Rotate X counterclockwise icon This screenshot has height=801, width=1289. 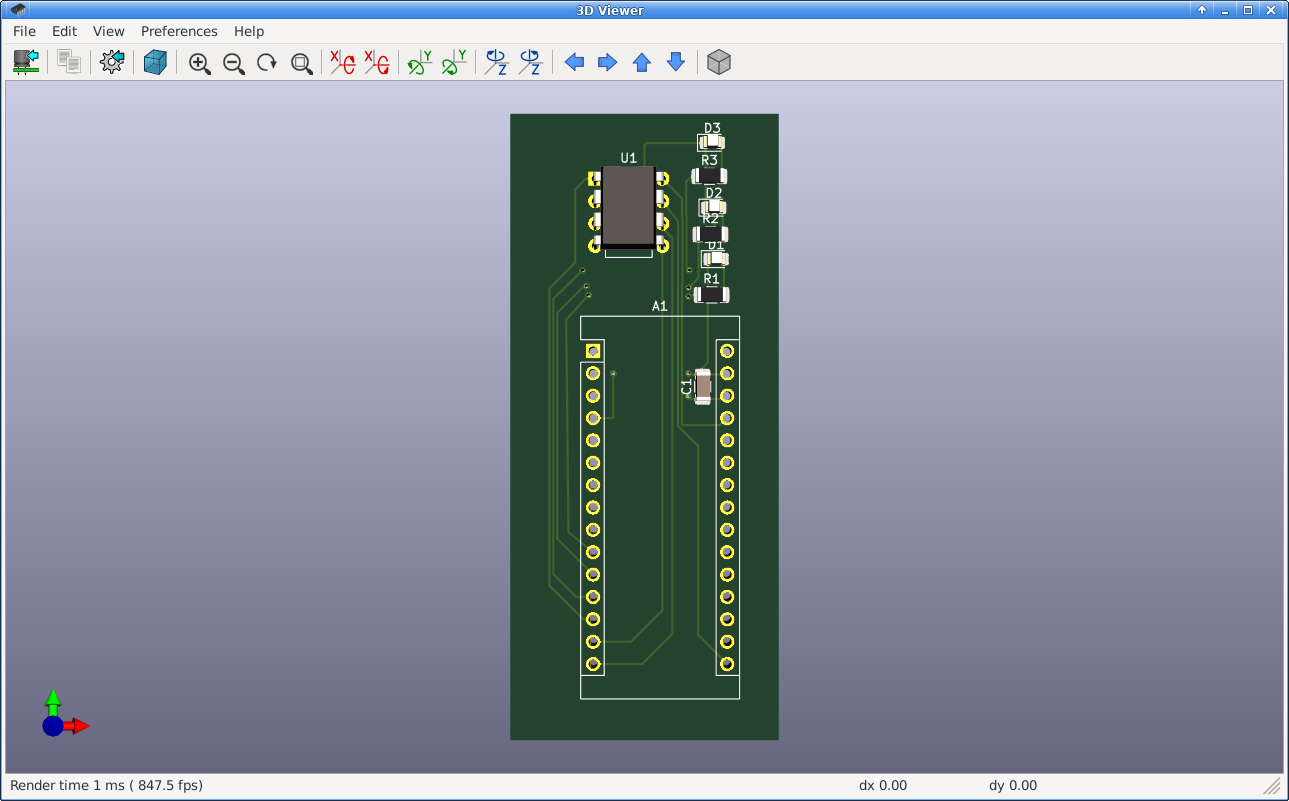377,63
